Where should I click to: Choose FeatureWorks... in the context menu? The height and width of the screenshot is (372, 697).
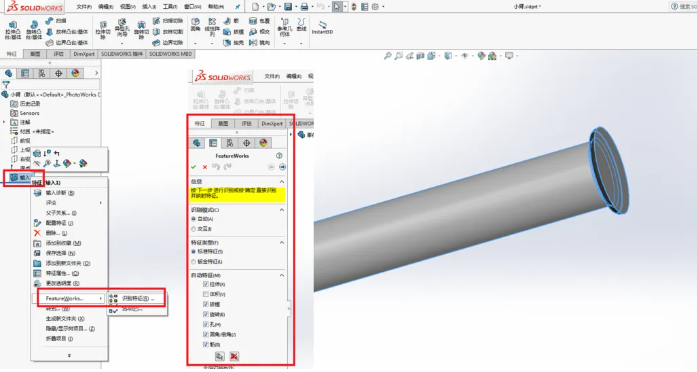69,299
